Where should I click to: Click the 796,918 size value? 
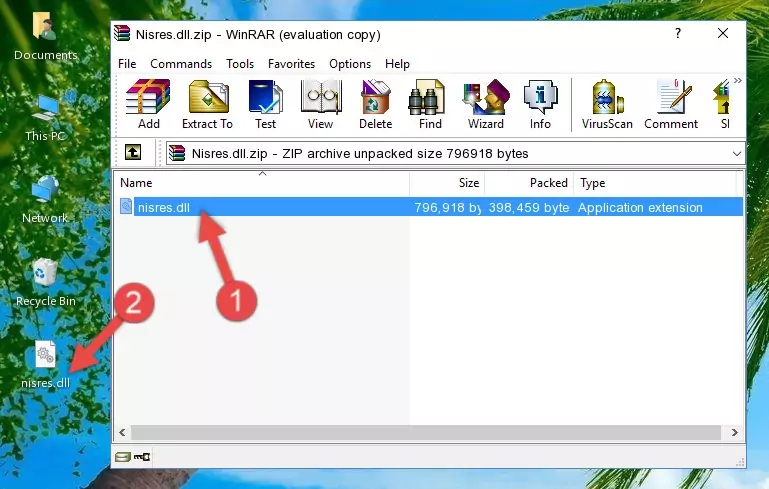447,207
